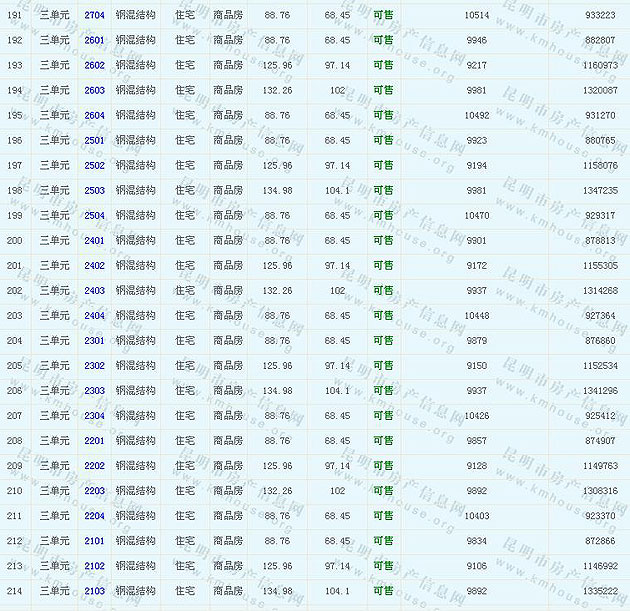Open unit 2502 details
This screenshot has height=611, width=630.
pos(94,165)
